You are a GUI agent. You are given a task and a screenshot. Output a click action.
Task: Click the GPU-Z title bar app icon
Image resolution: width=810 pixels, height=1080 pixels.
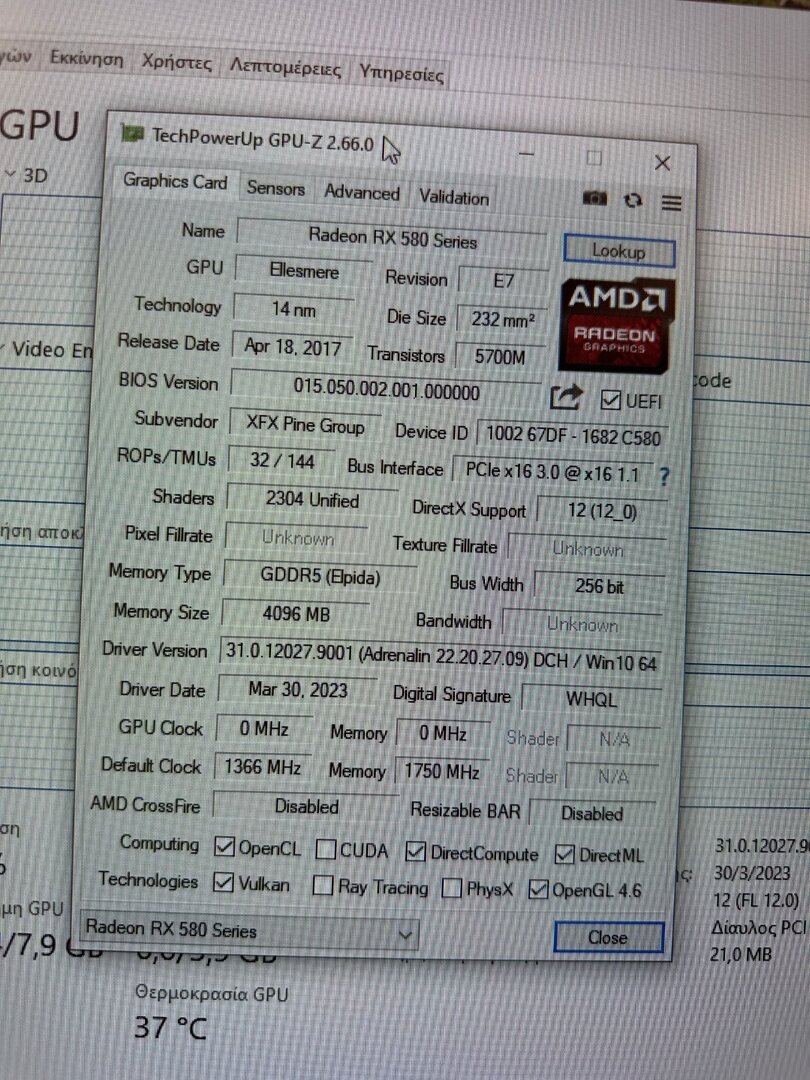132,132
